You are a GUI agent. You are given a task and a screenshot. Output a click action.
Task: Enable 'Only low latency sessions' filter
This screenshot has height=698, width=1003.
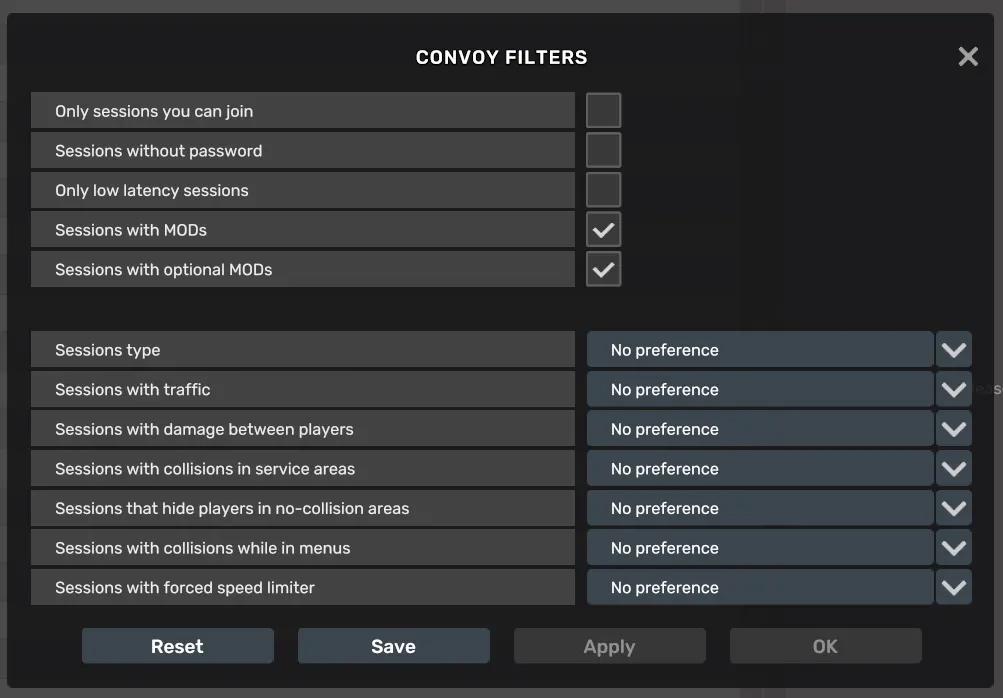pos(603,190)
